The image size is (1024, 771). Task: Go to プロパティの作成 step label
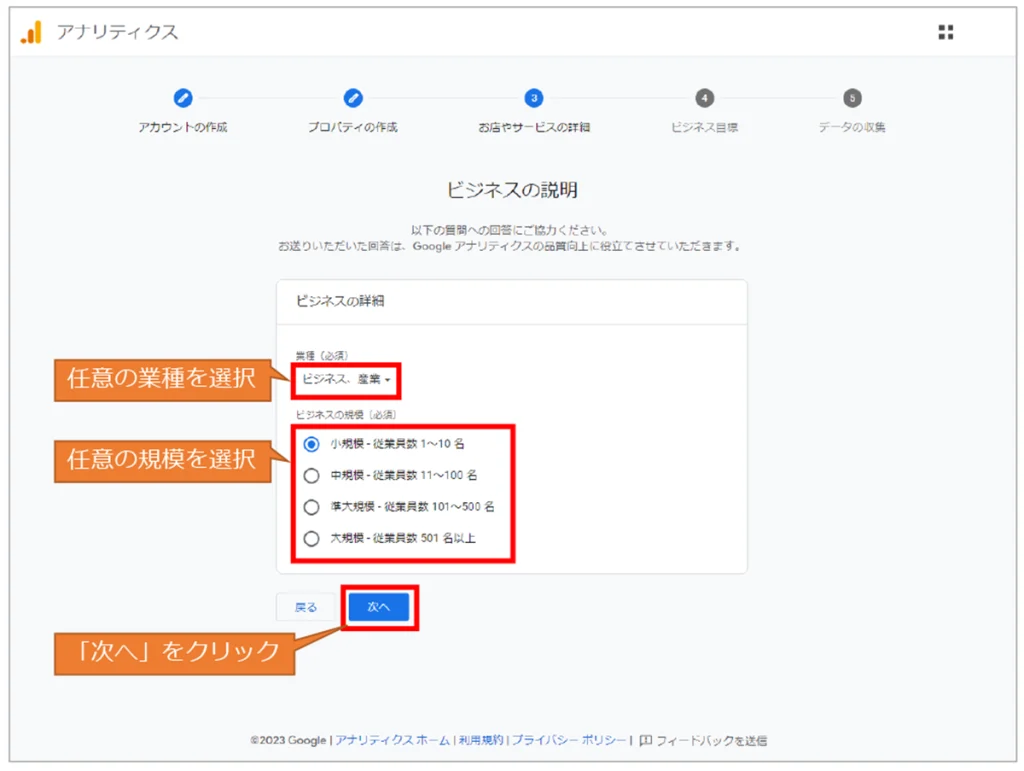point(353,128)
